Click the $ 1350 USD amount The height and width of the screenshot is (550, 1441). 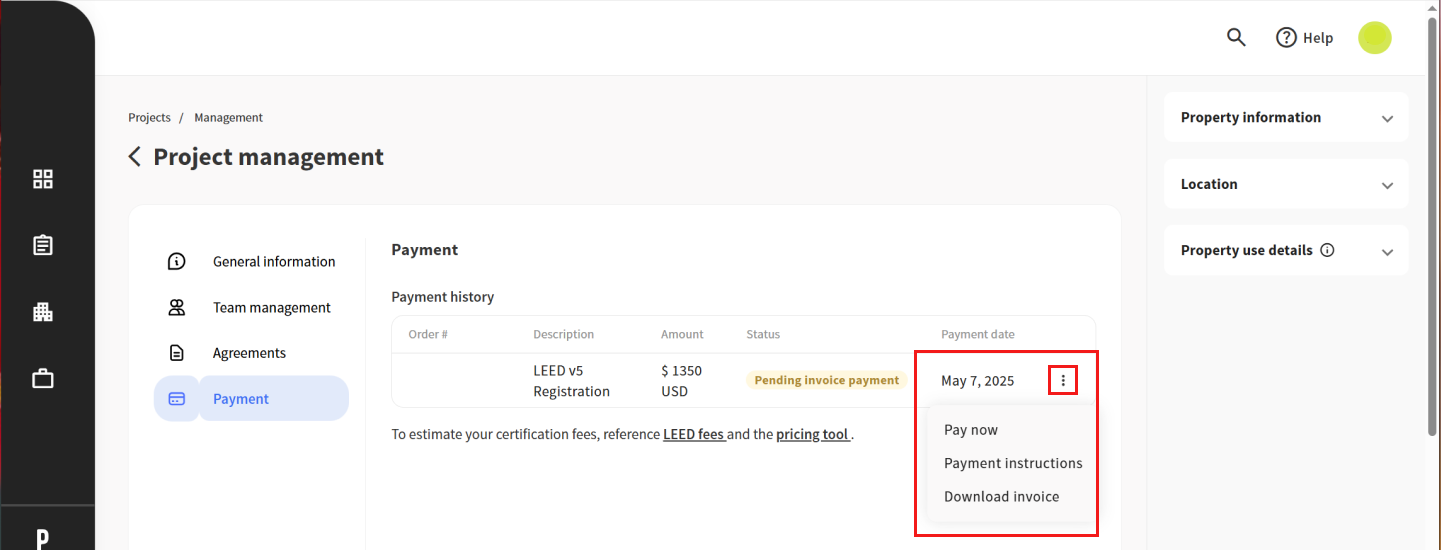point(682,381)
